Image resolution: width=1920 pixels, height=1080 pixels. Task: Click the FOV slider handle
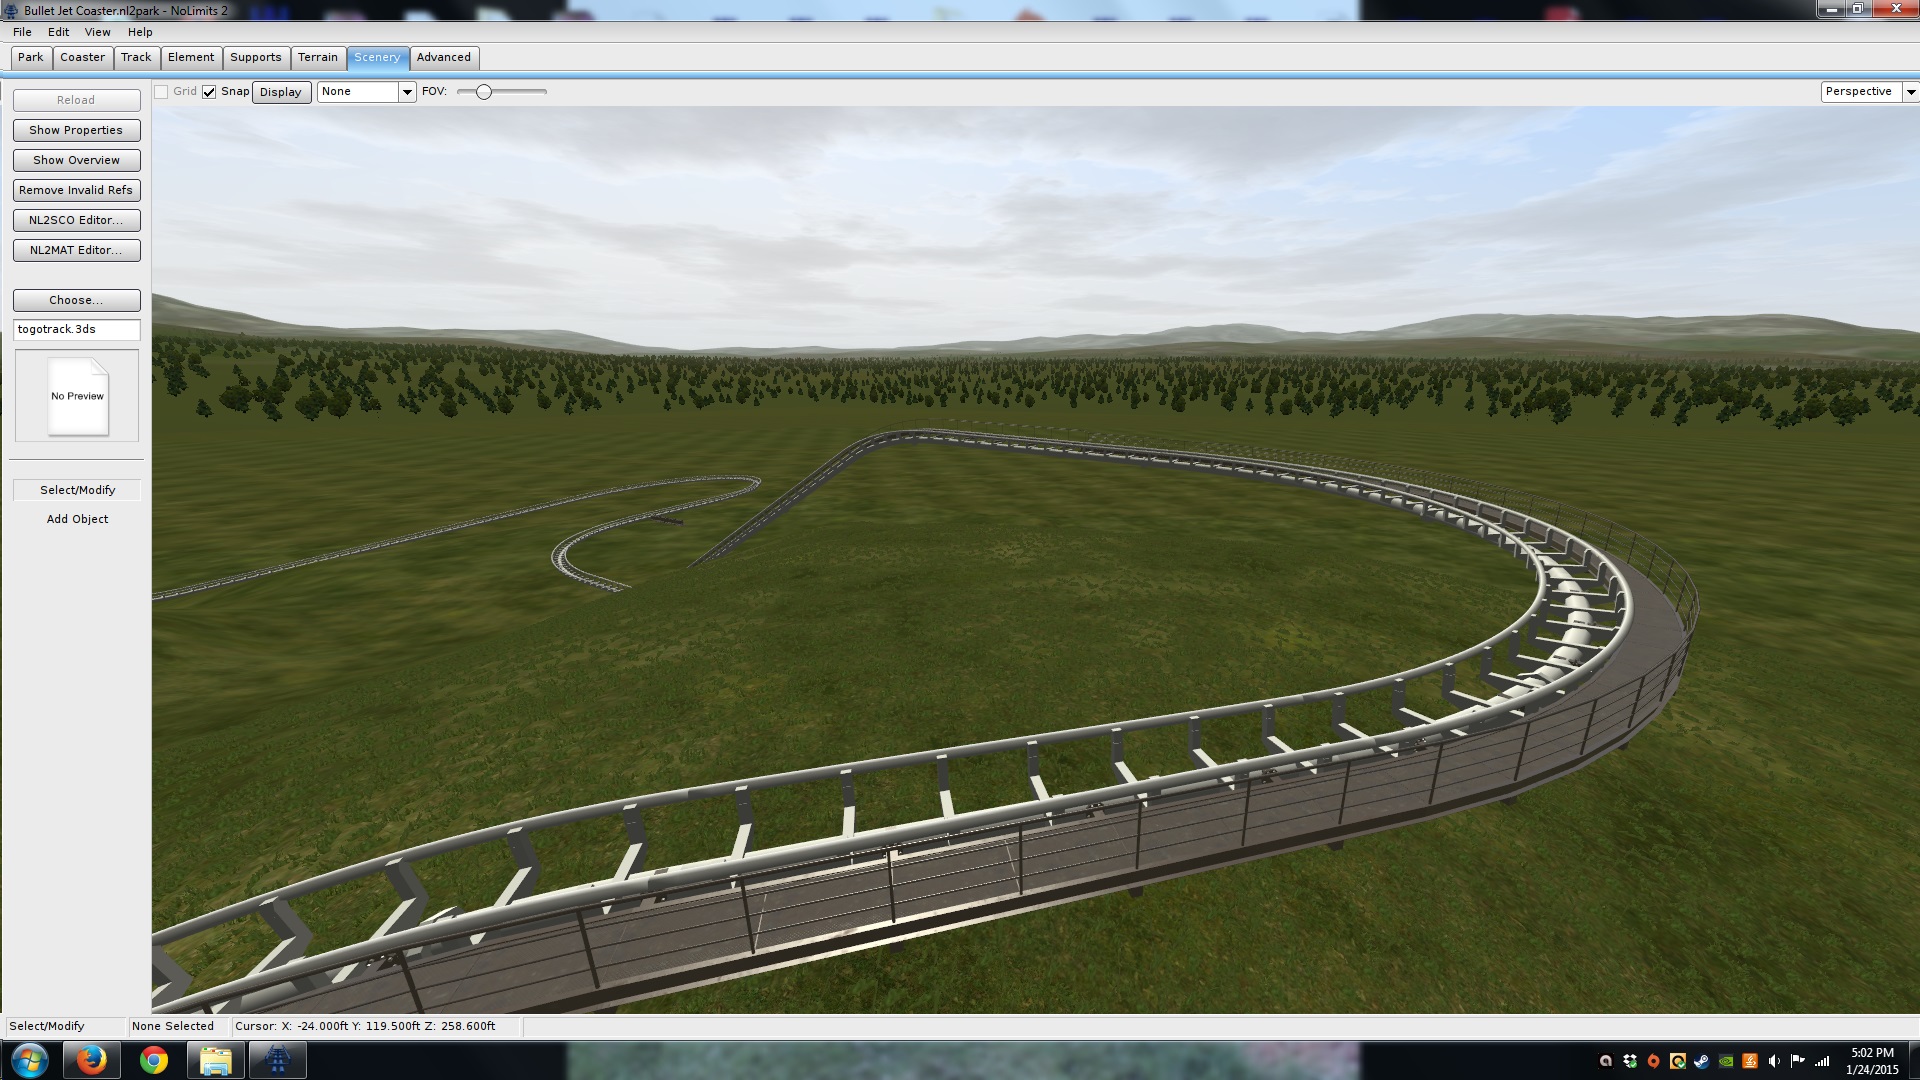[x=484, y=92]
